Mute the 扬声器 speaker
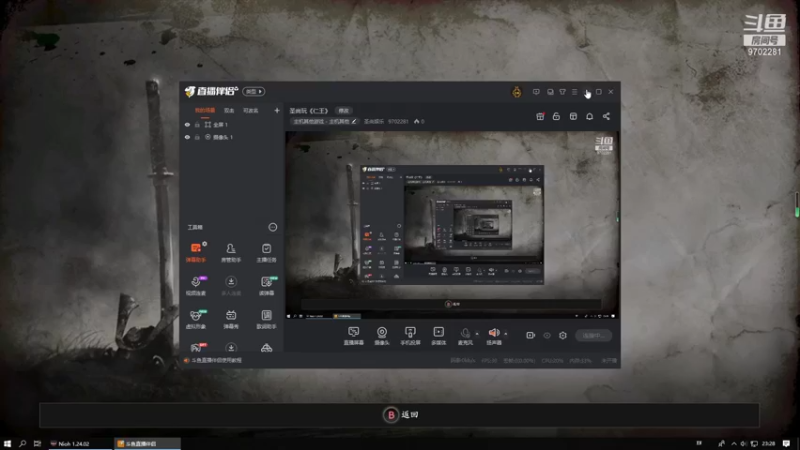Screen dimensions: 800x450 pos(494,335)
